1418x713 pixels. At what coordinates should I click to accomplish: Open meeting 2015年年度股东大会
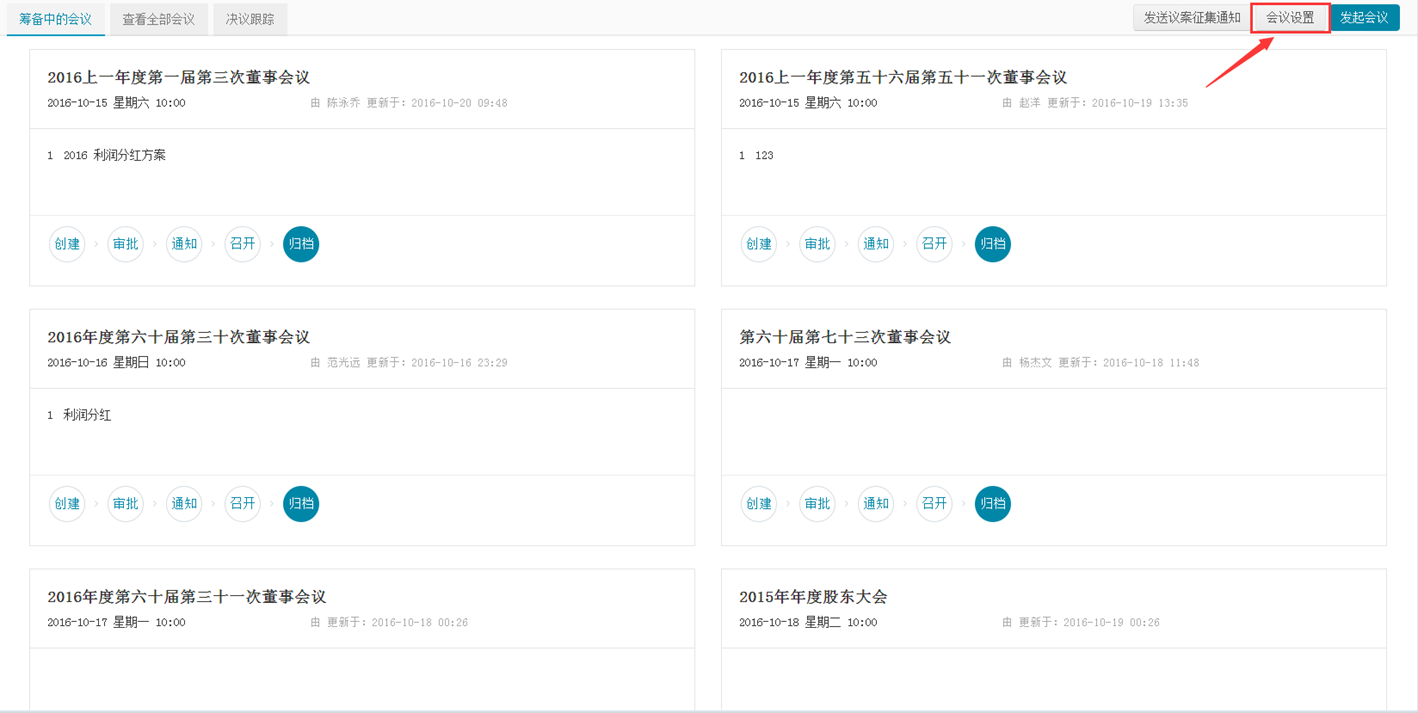[813, 597]
